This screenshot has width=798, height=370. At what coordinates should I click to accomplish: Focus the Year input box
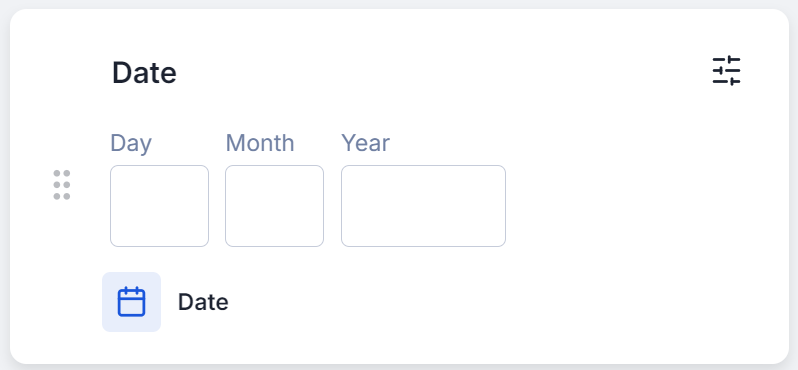(x=423, y=206)
